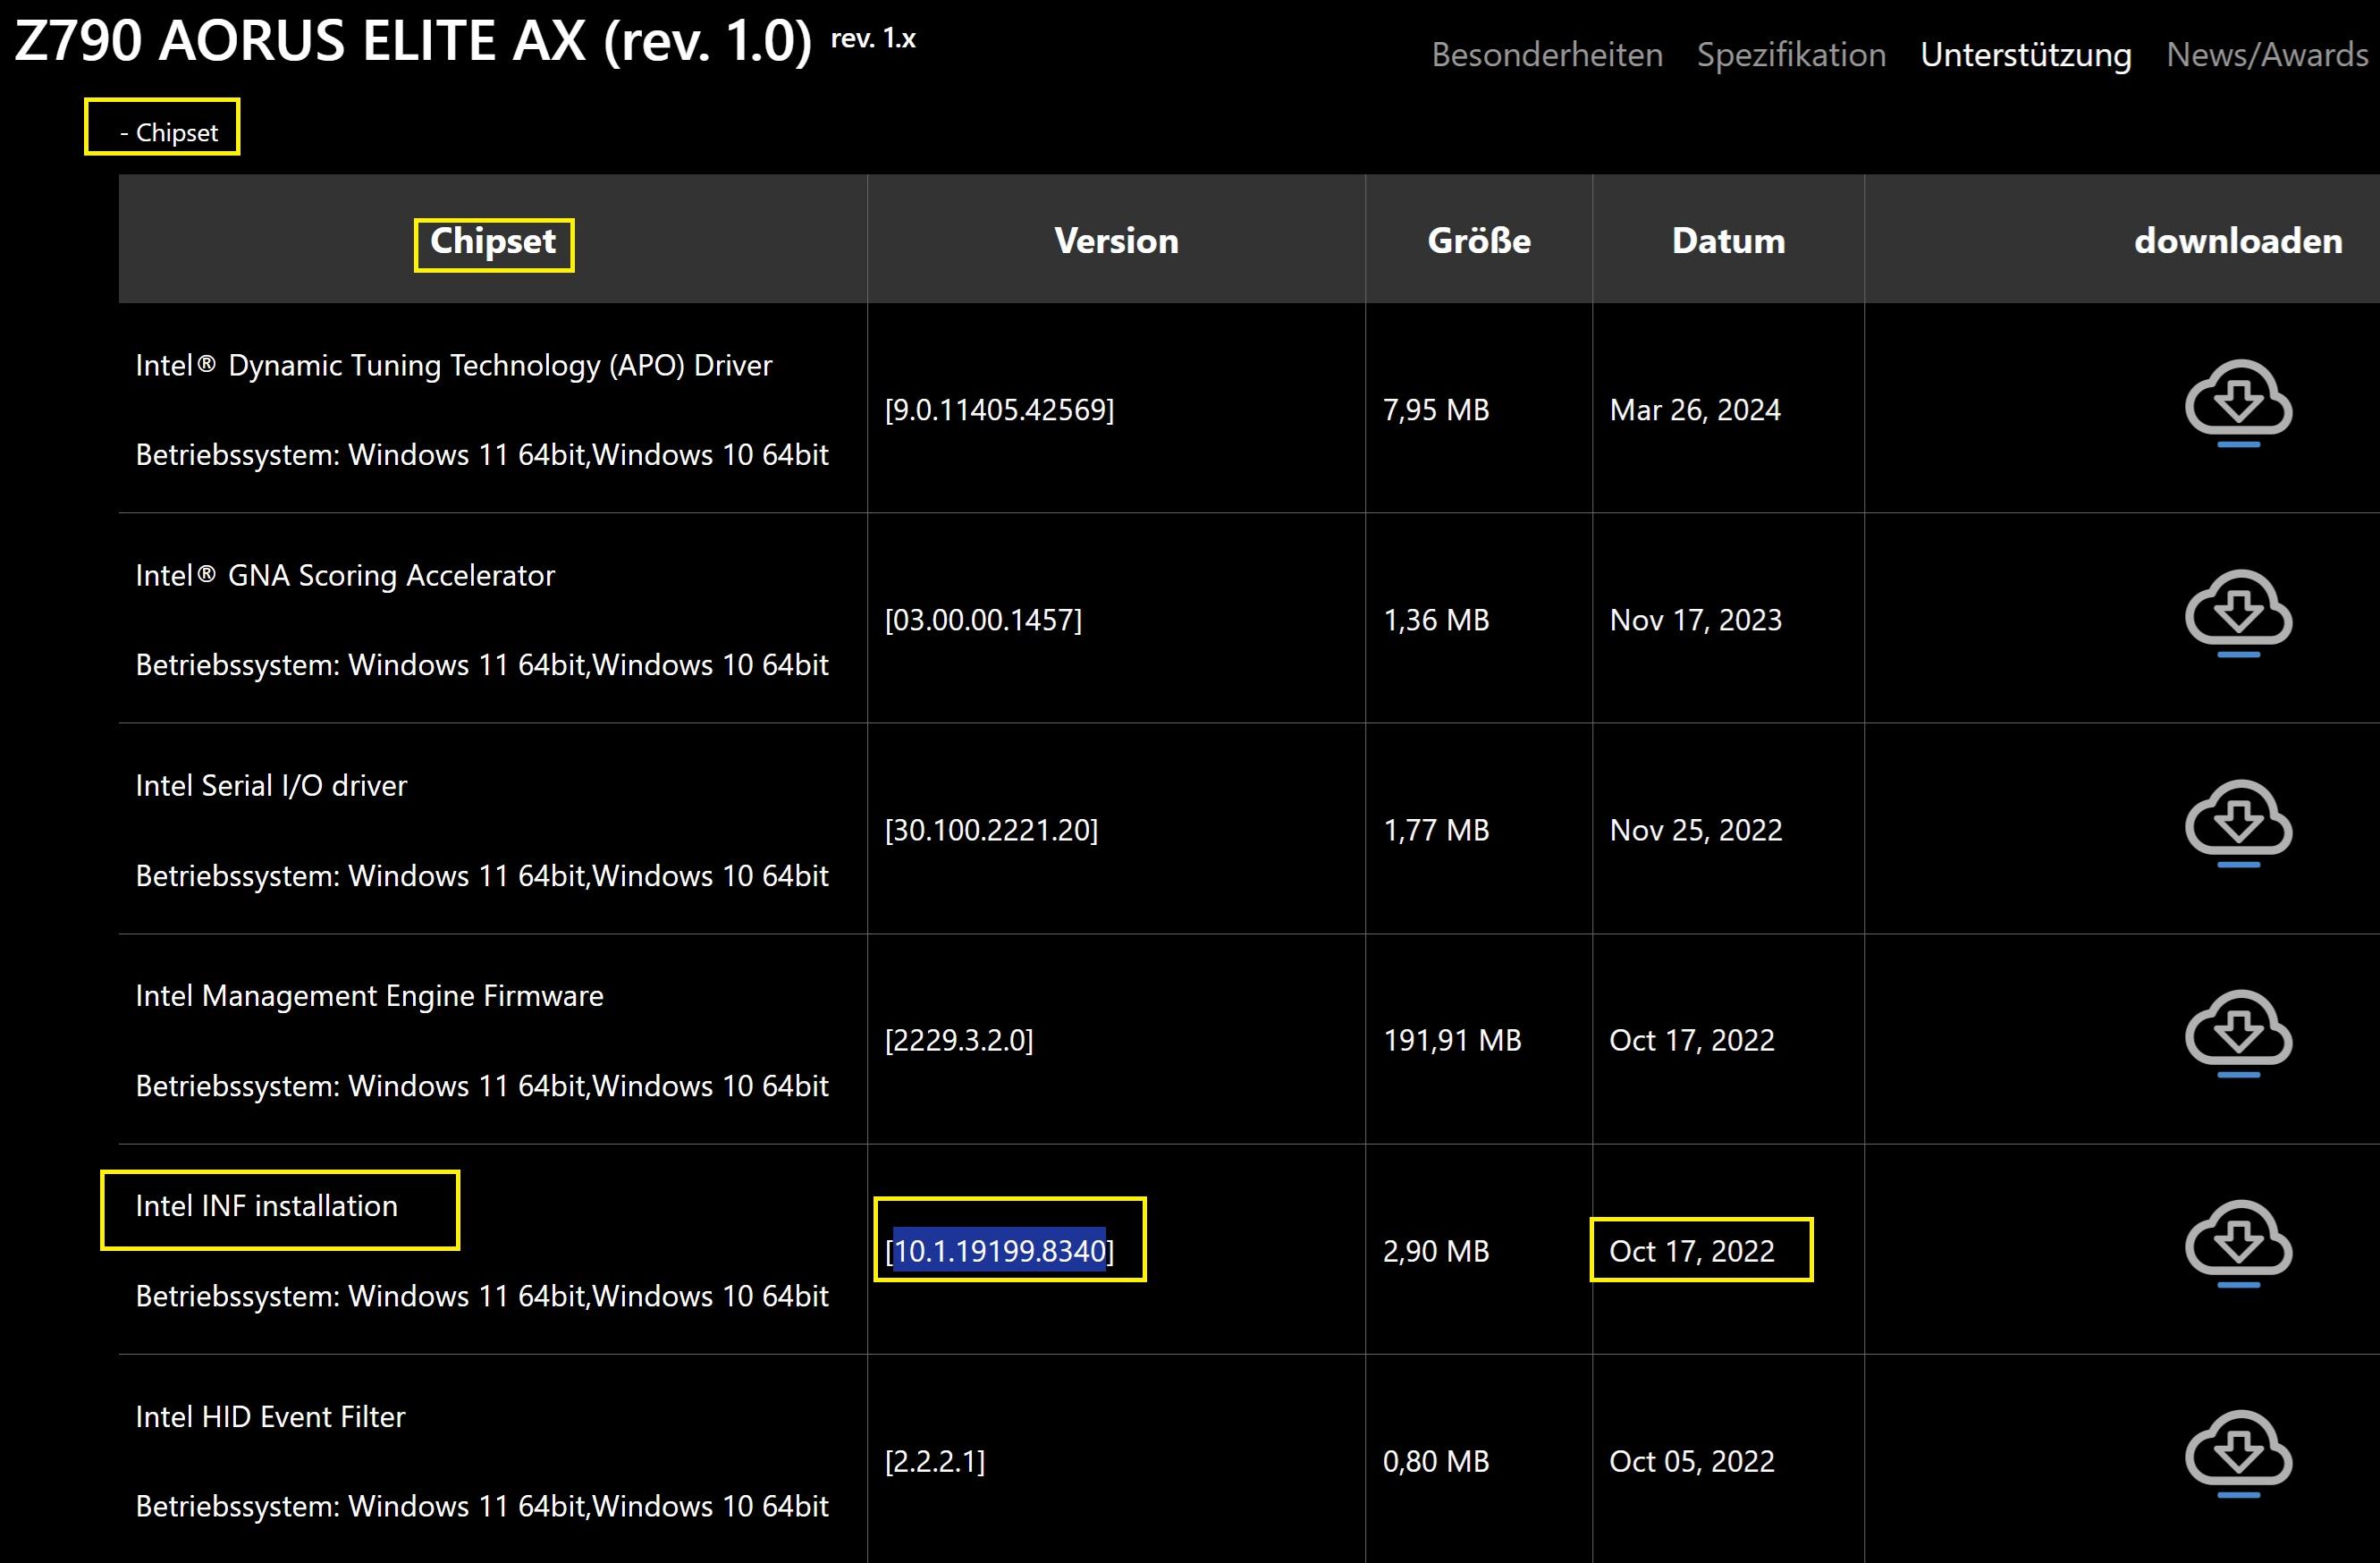Image resolution: width=2380 pixels, height=1563 pixels.
Task: Download Intel Management Engine Firmware
Action: tap(2237, 1032)
